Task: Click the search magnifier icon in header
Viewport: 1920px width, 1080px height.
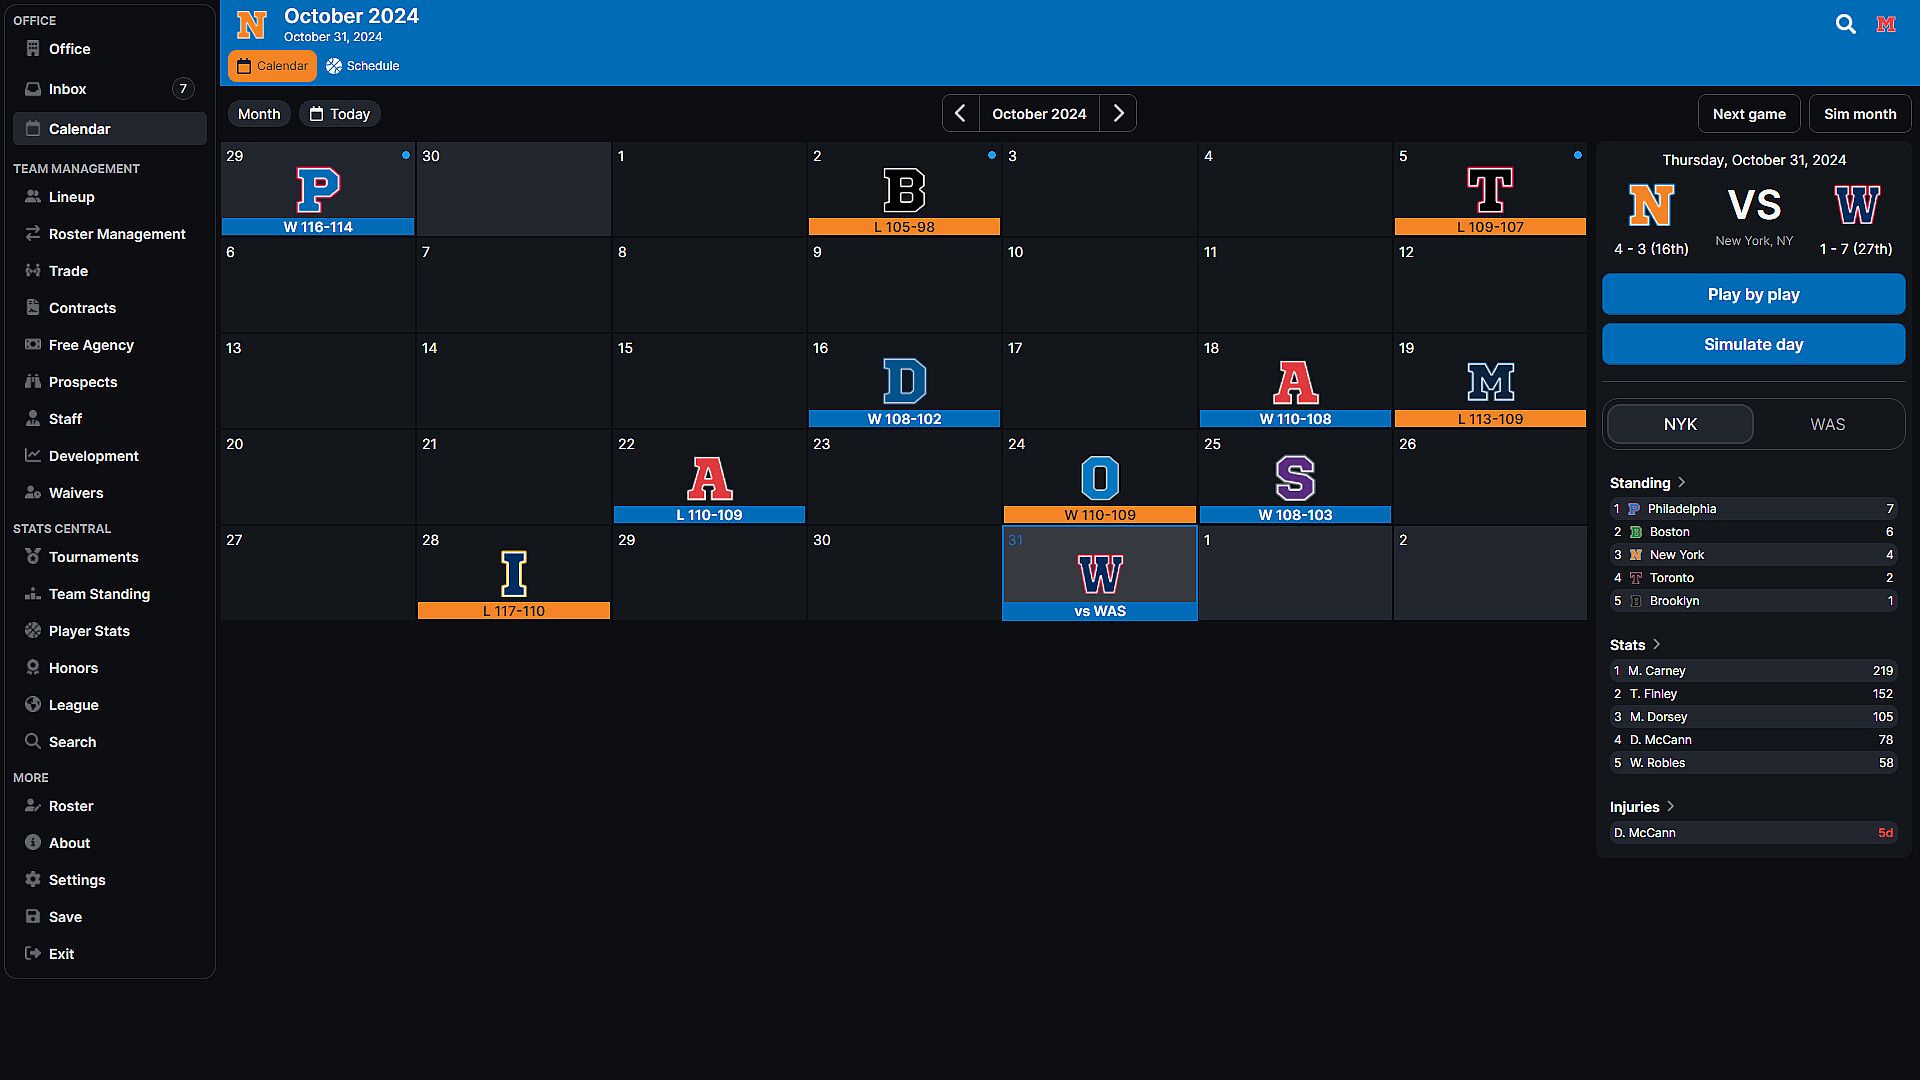Action: (1845, 24)
